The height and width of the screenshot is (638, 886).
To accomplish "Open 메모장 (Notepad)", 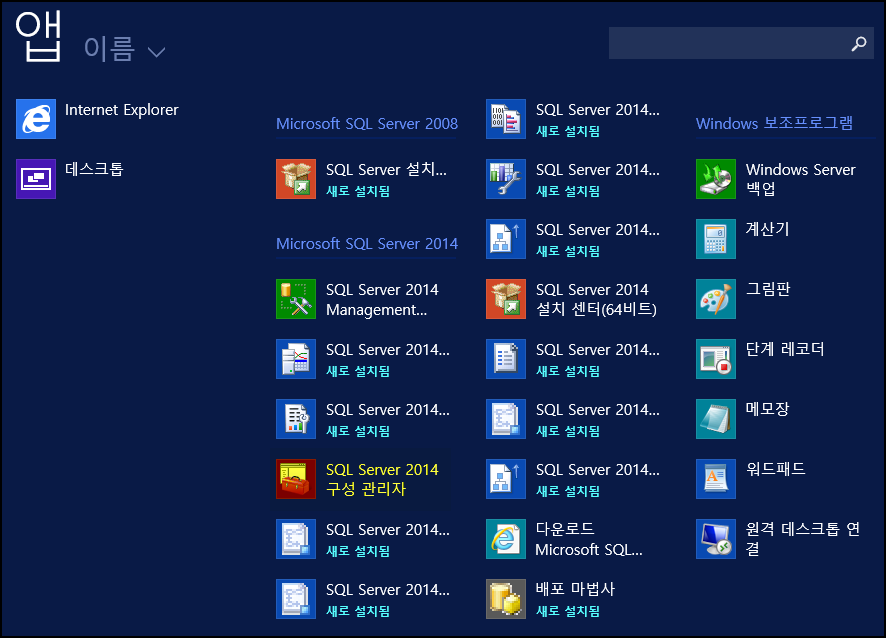I will tap(742, 419).
